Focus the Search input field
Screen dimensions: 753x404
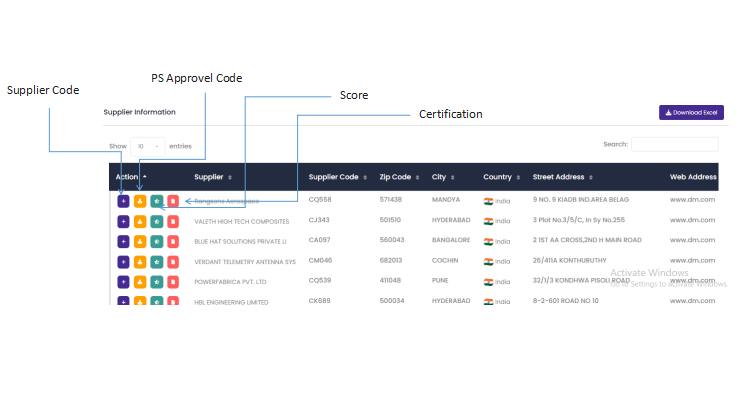(675, 144)
